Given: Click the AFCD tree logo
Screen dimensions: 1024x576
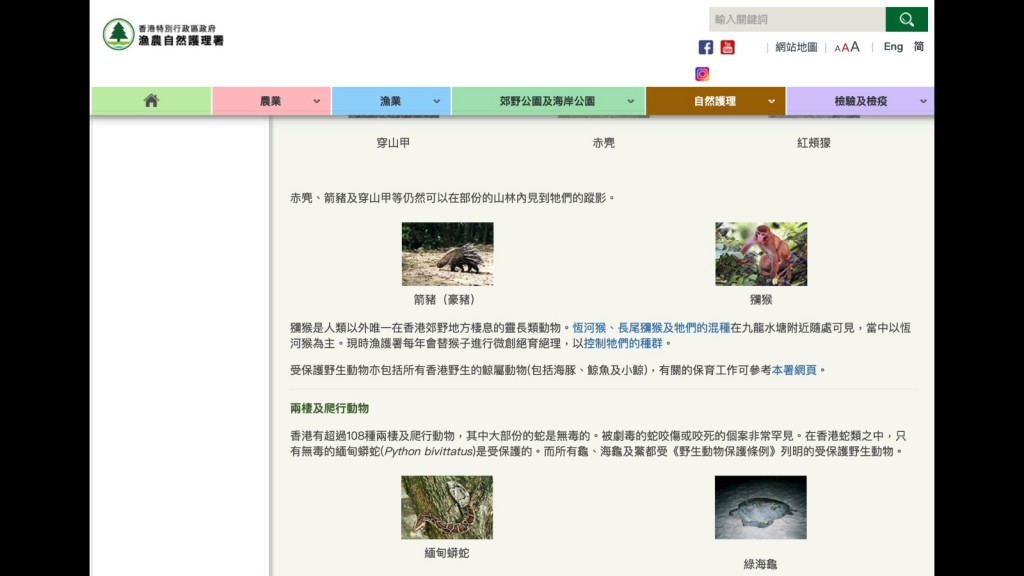Looking at the screenshot, I should click(119, 34).
